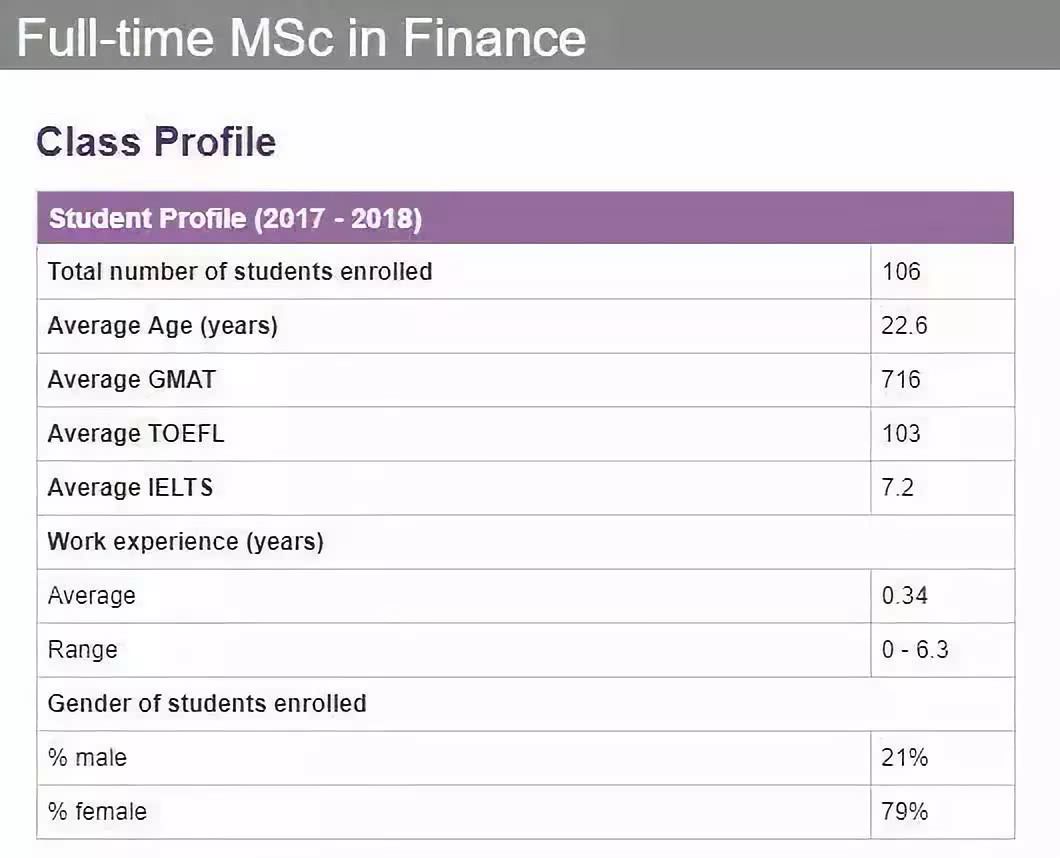Click the Gender of students enrolled row
Screen dimensions: 1060x858
point(525,704)
